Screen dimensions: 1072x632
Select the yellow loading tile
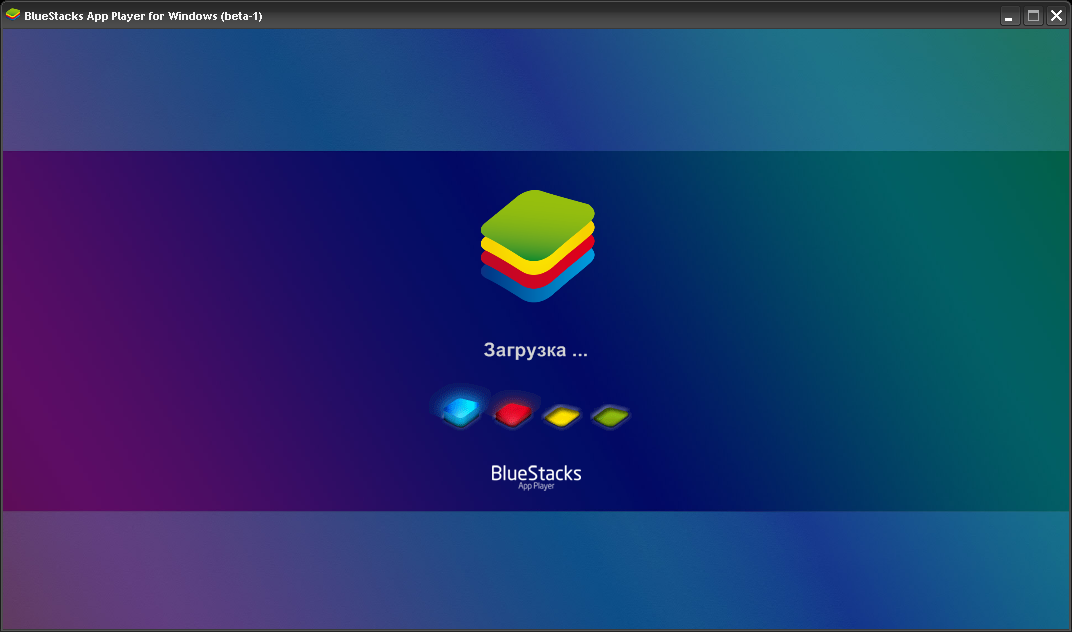click(562, 415)
